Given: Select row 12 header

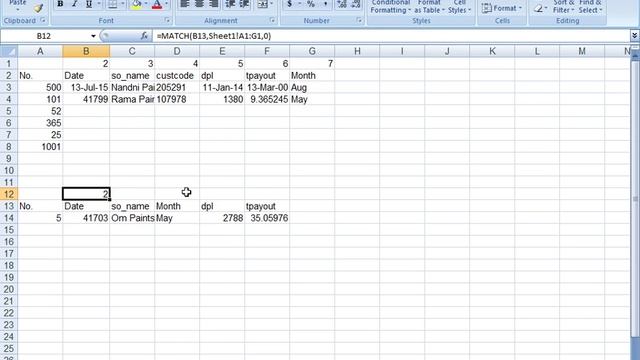Looking at the screenshot, I should click(x=9, y=194).
